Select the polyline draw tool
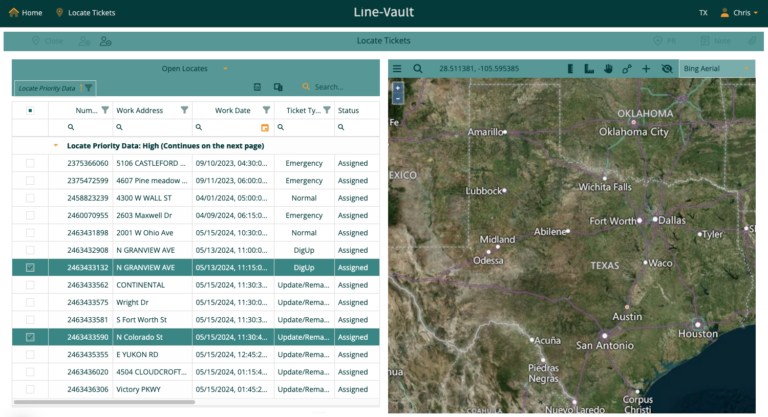The height and width of the screenshot is (417, 768). tap(627, 69)
